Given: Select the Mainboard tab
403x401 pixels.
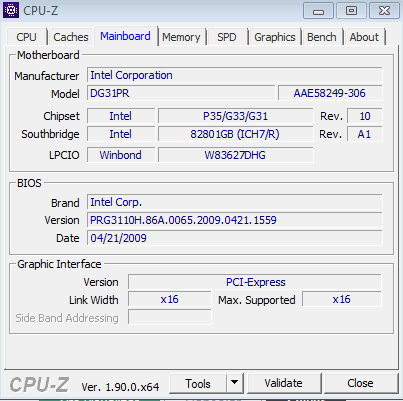Looking at the screenshot, I should (x=125, y=36).
